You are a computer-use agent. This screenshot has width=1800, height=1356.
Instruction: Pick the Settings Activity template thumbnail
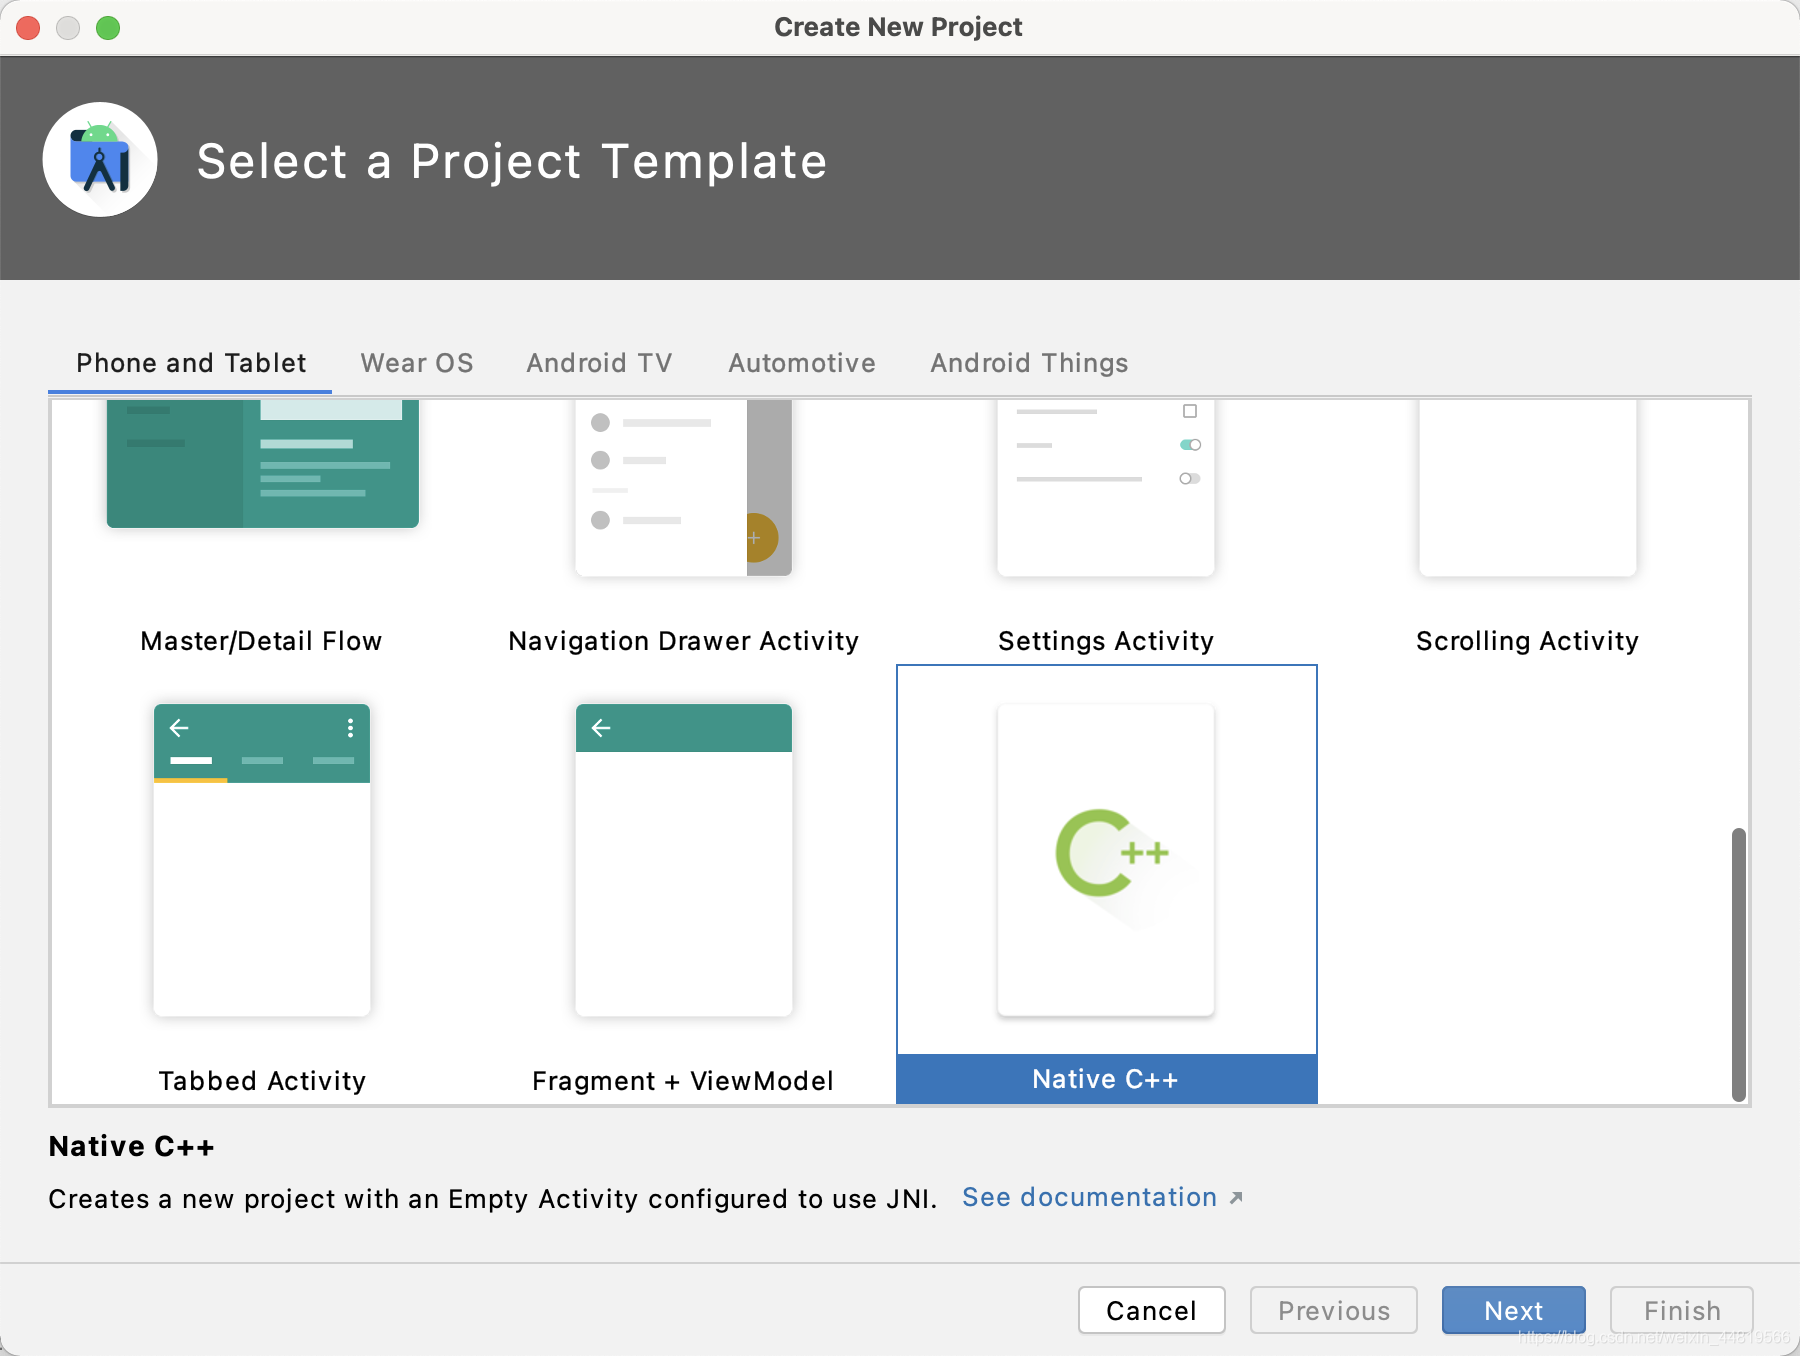pyautogui.click(x=1106, y=488)
